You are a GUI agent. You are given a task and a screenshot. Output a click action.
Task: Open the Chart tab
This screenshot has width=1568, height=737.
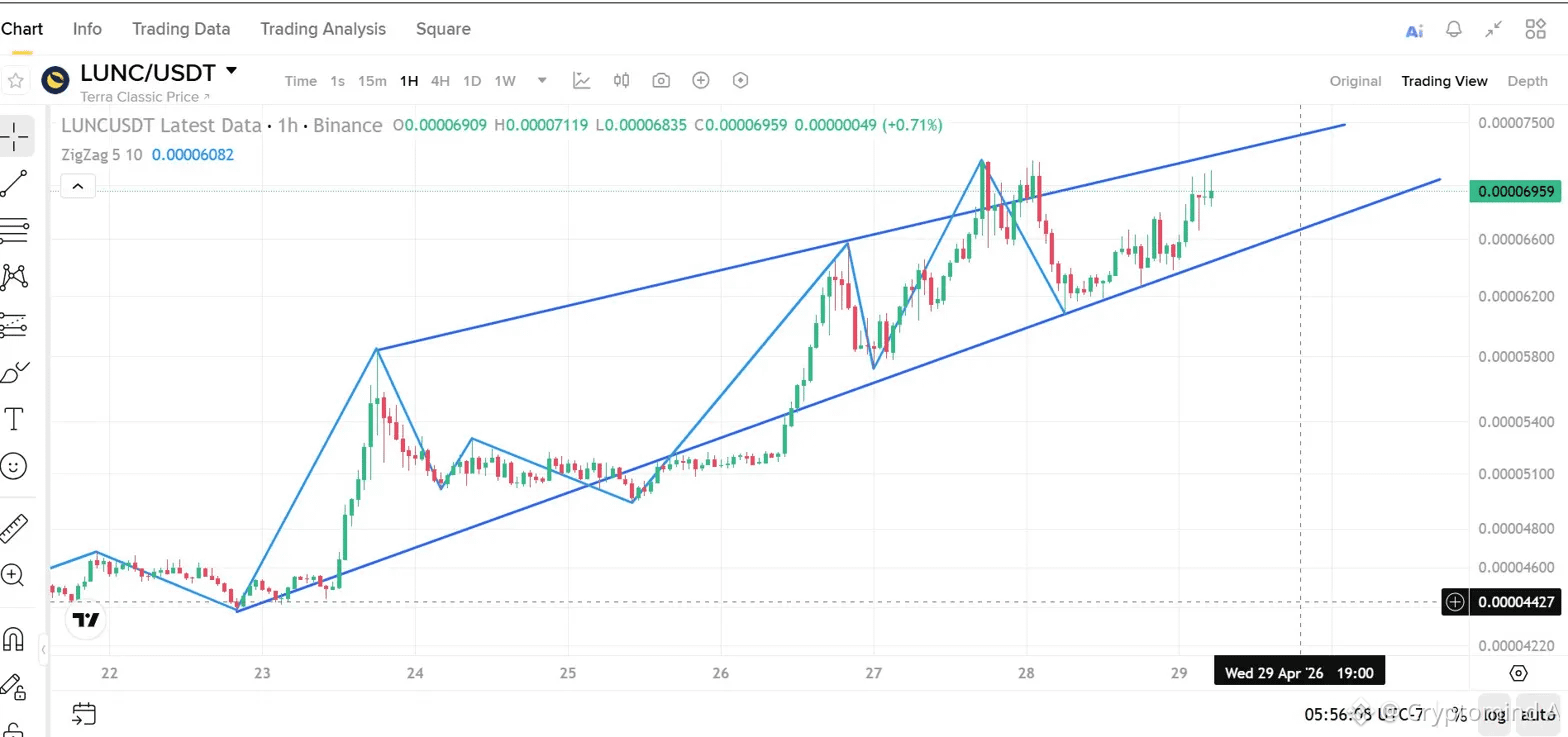(21, 29)
